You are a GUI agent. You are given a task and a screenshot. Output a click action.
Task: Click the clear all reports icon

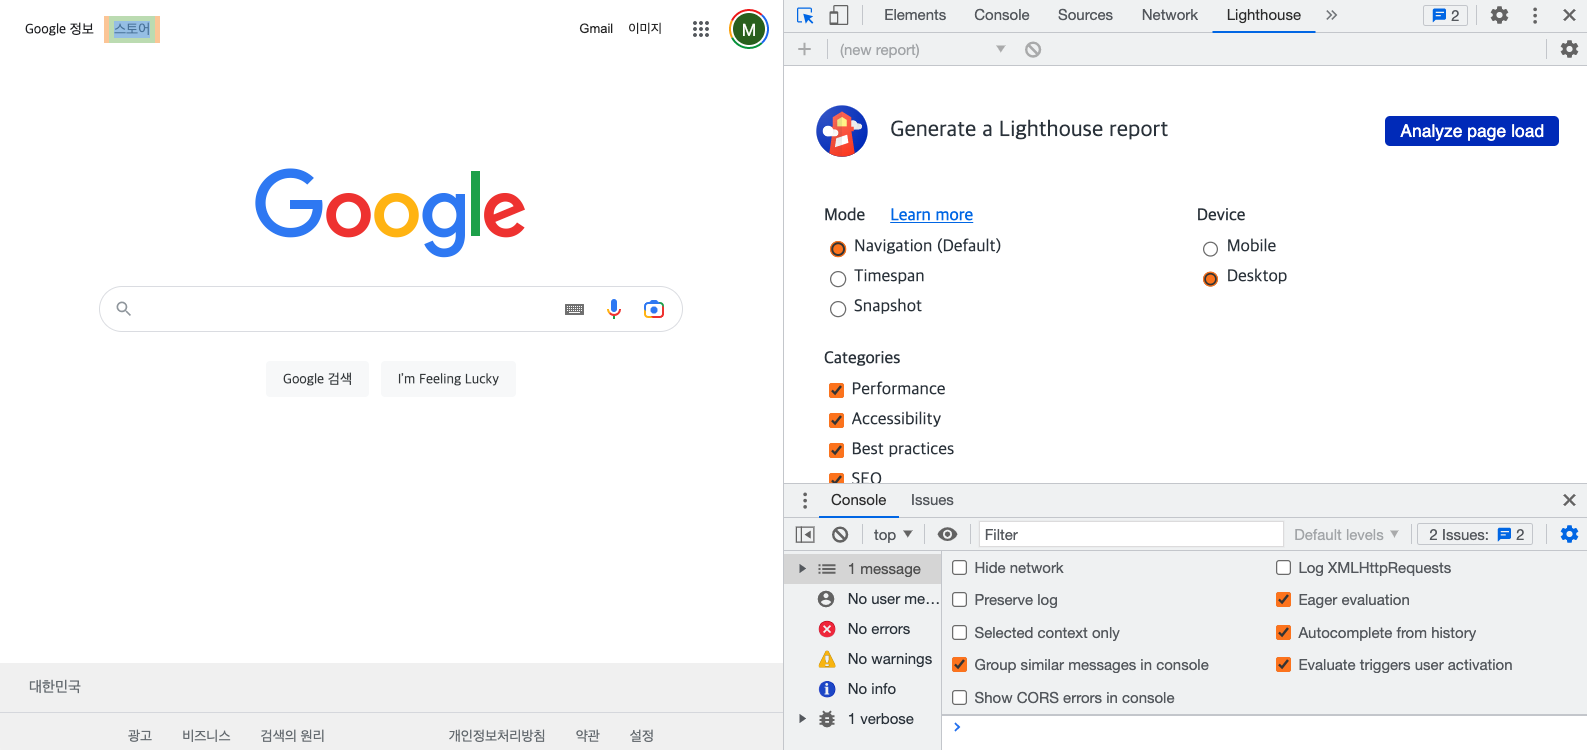[x=1033, y=49]
